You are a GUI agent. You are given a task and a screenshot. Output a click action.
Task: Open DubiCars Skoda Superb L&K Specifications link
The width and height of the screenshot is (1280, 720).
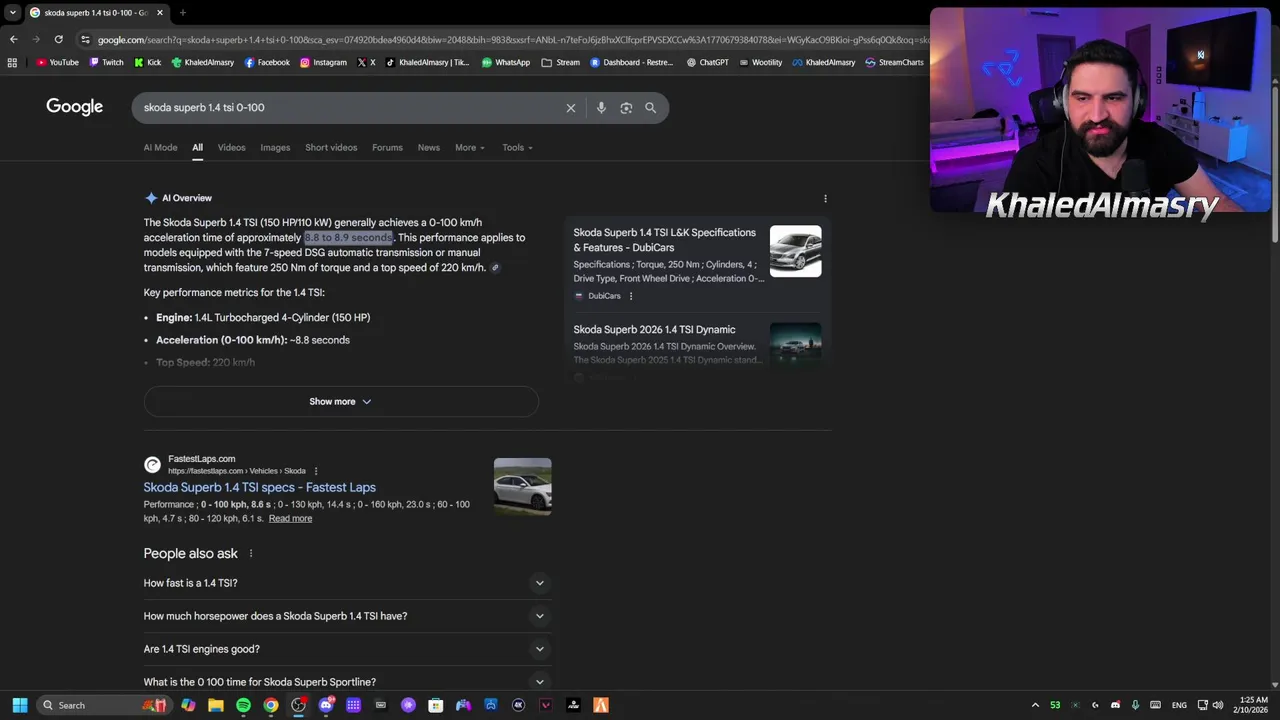664,240
